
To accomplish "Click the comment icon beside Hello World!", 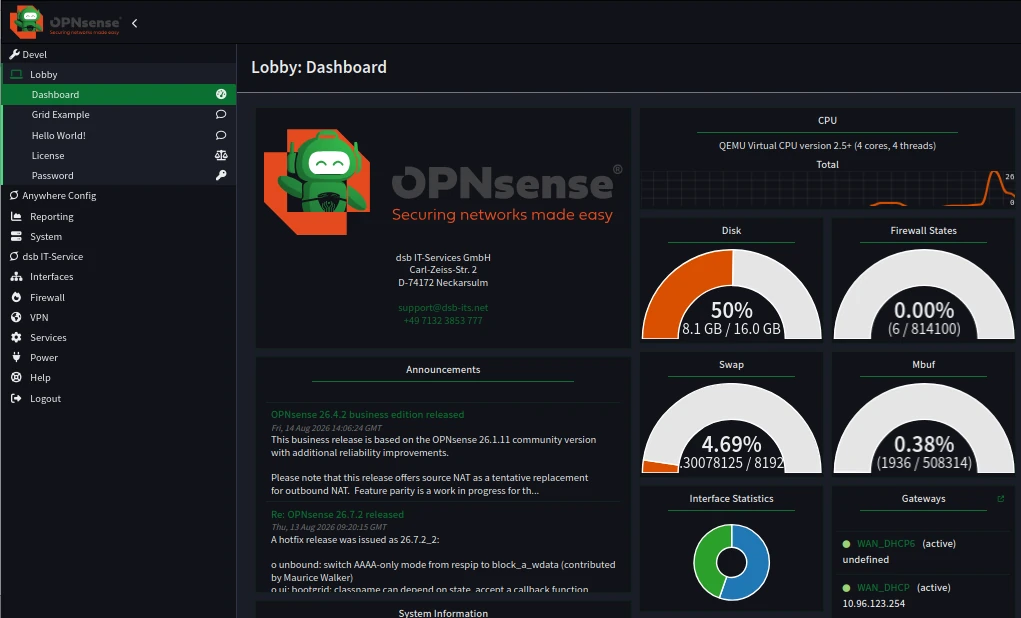I will pyautogui.click(x=221, y=135).
